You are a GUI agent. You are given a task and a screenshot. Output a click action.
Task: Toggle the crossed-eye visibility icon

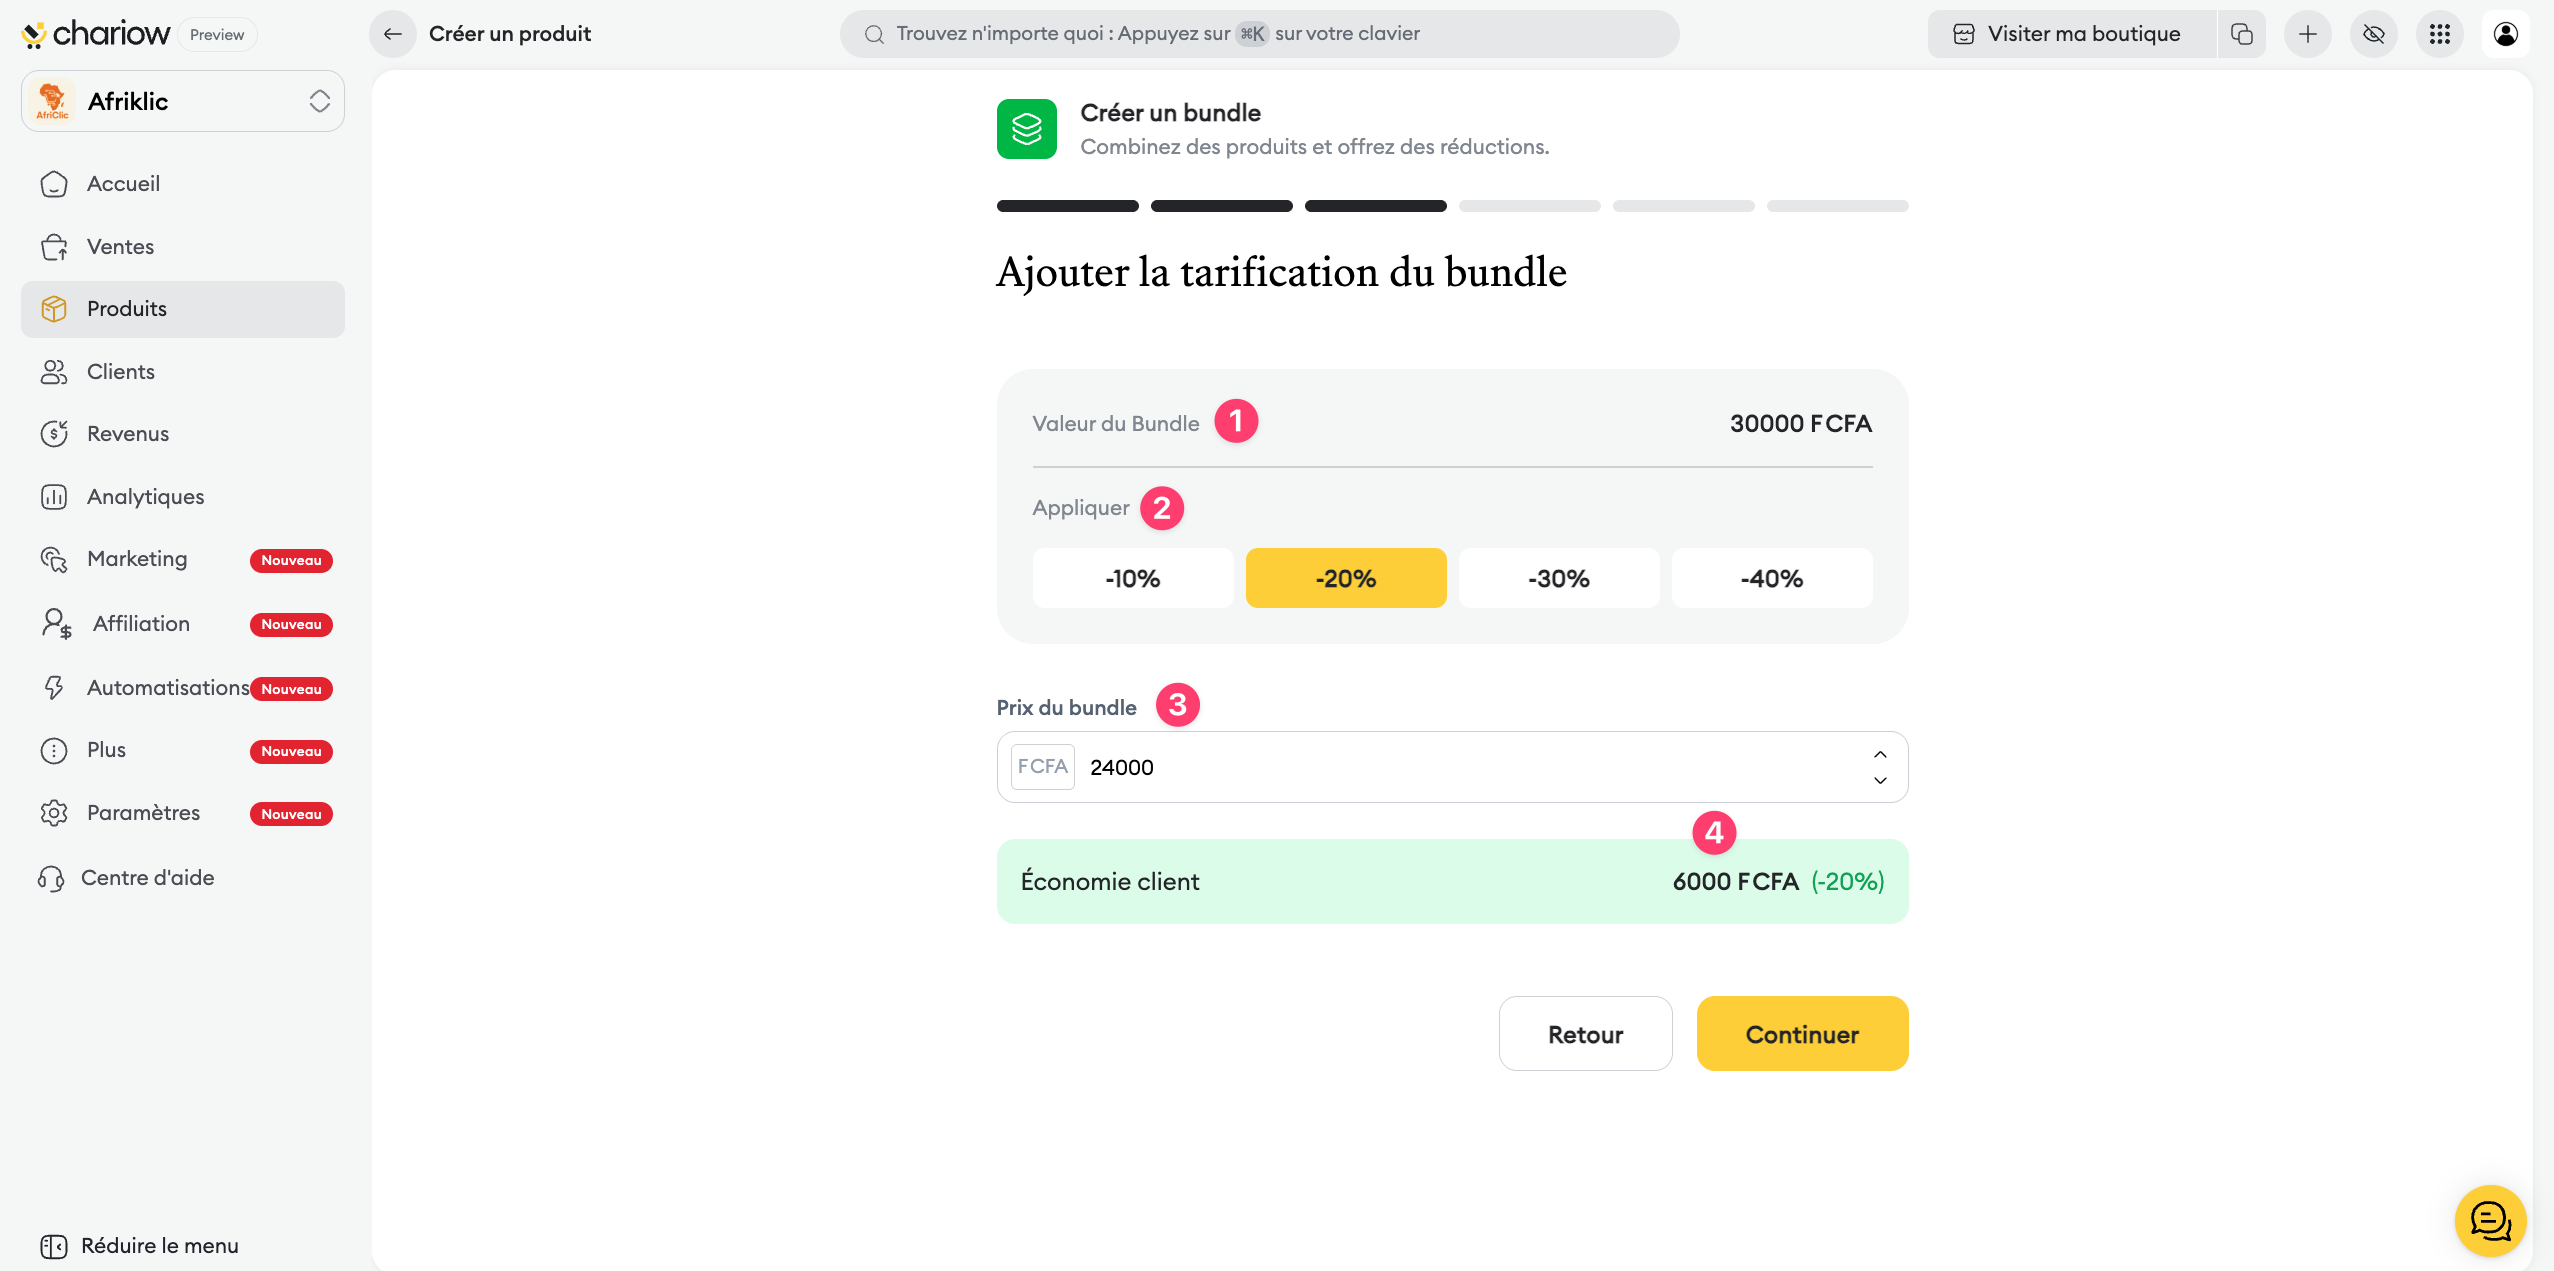coord(2373,34)
